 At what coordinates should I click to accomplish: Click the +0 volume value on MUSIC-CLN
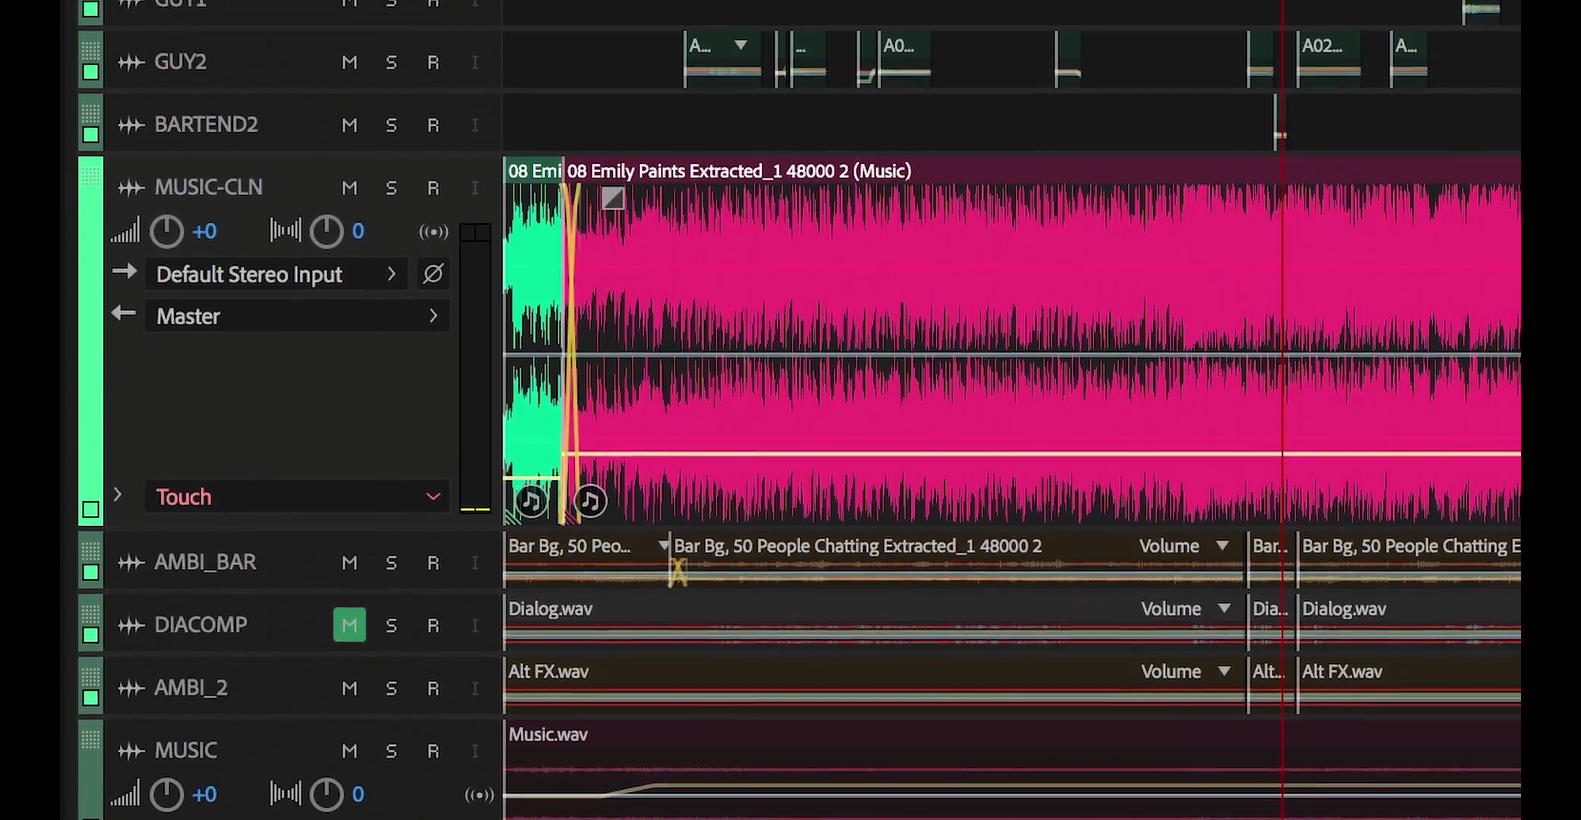coord(204,232)
